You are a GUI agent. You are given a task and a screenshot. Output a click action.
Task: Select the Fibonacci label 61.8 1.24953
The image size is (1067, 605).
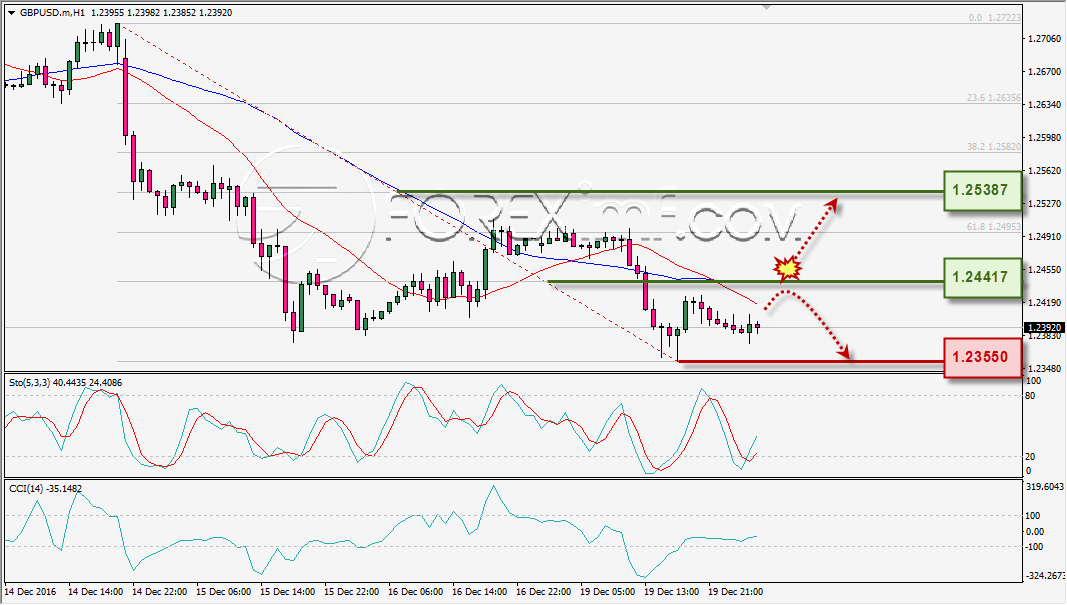point(994,227)
